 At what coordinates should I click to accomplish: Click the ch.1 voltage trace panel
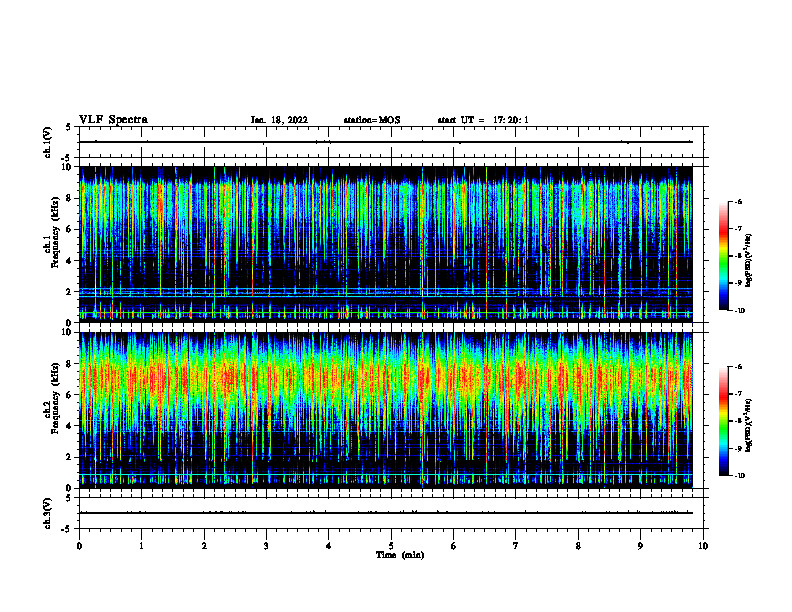391,142
